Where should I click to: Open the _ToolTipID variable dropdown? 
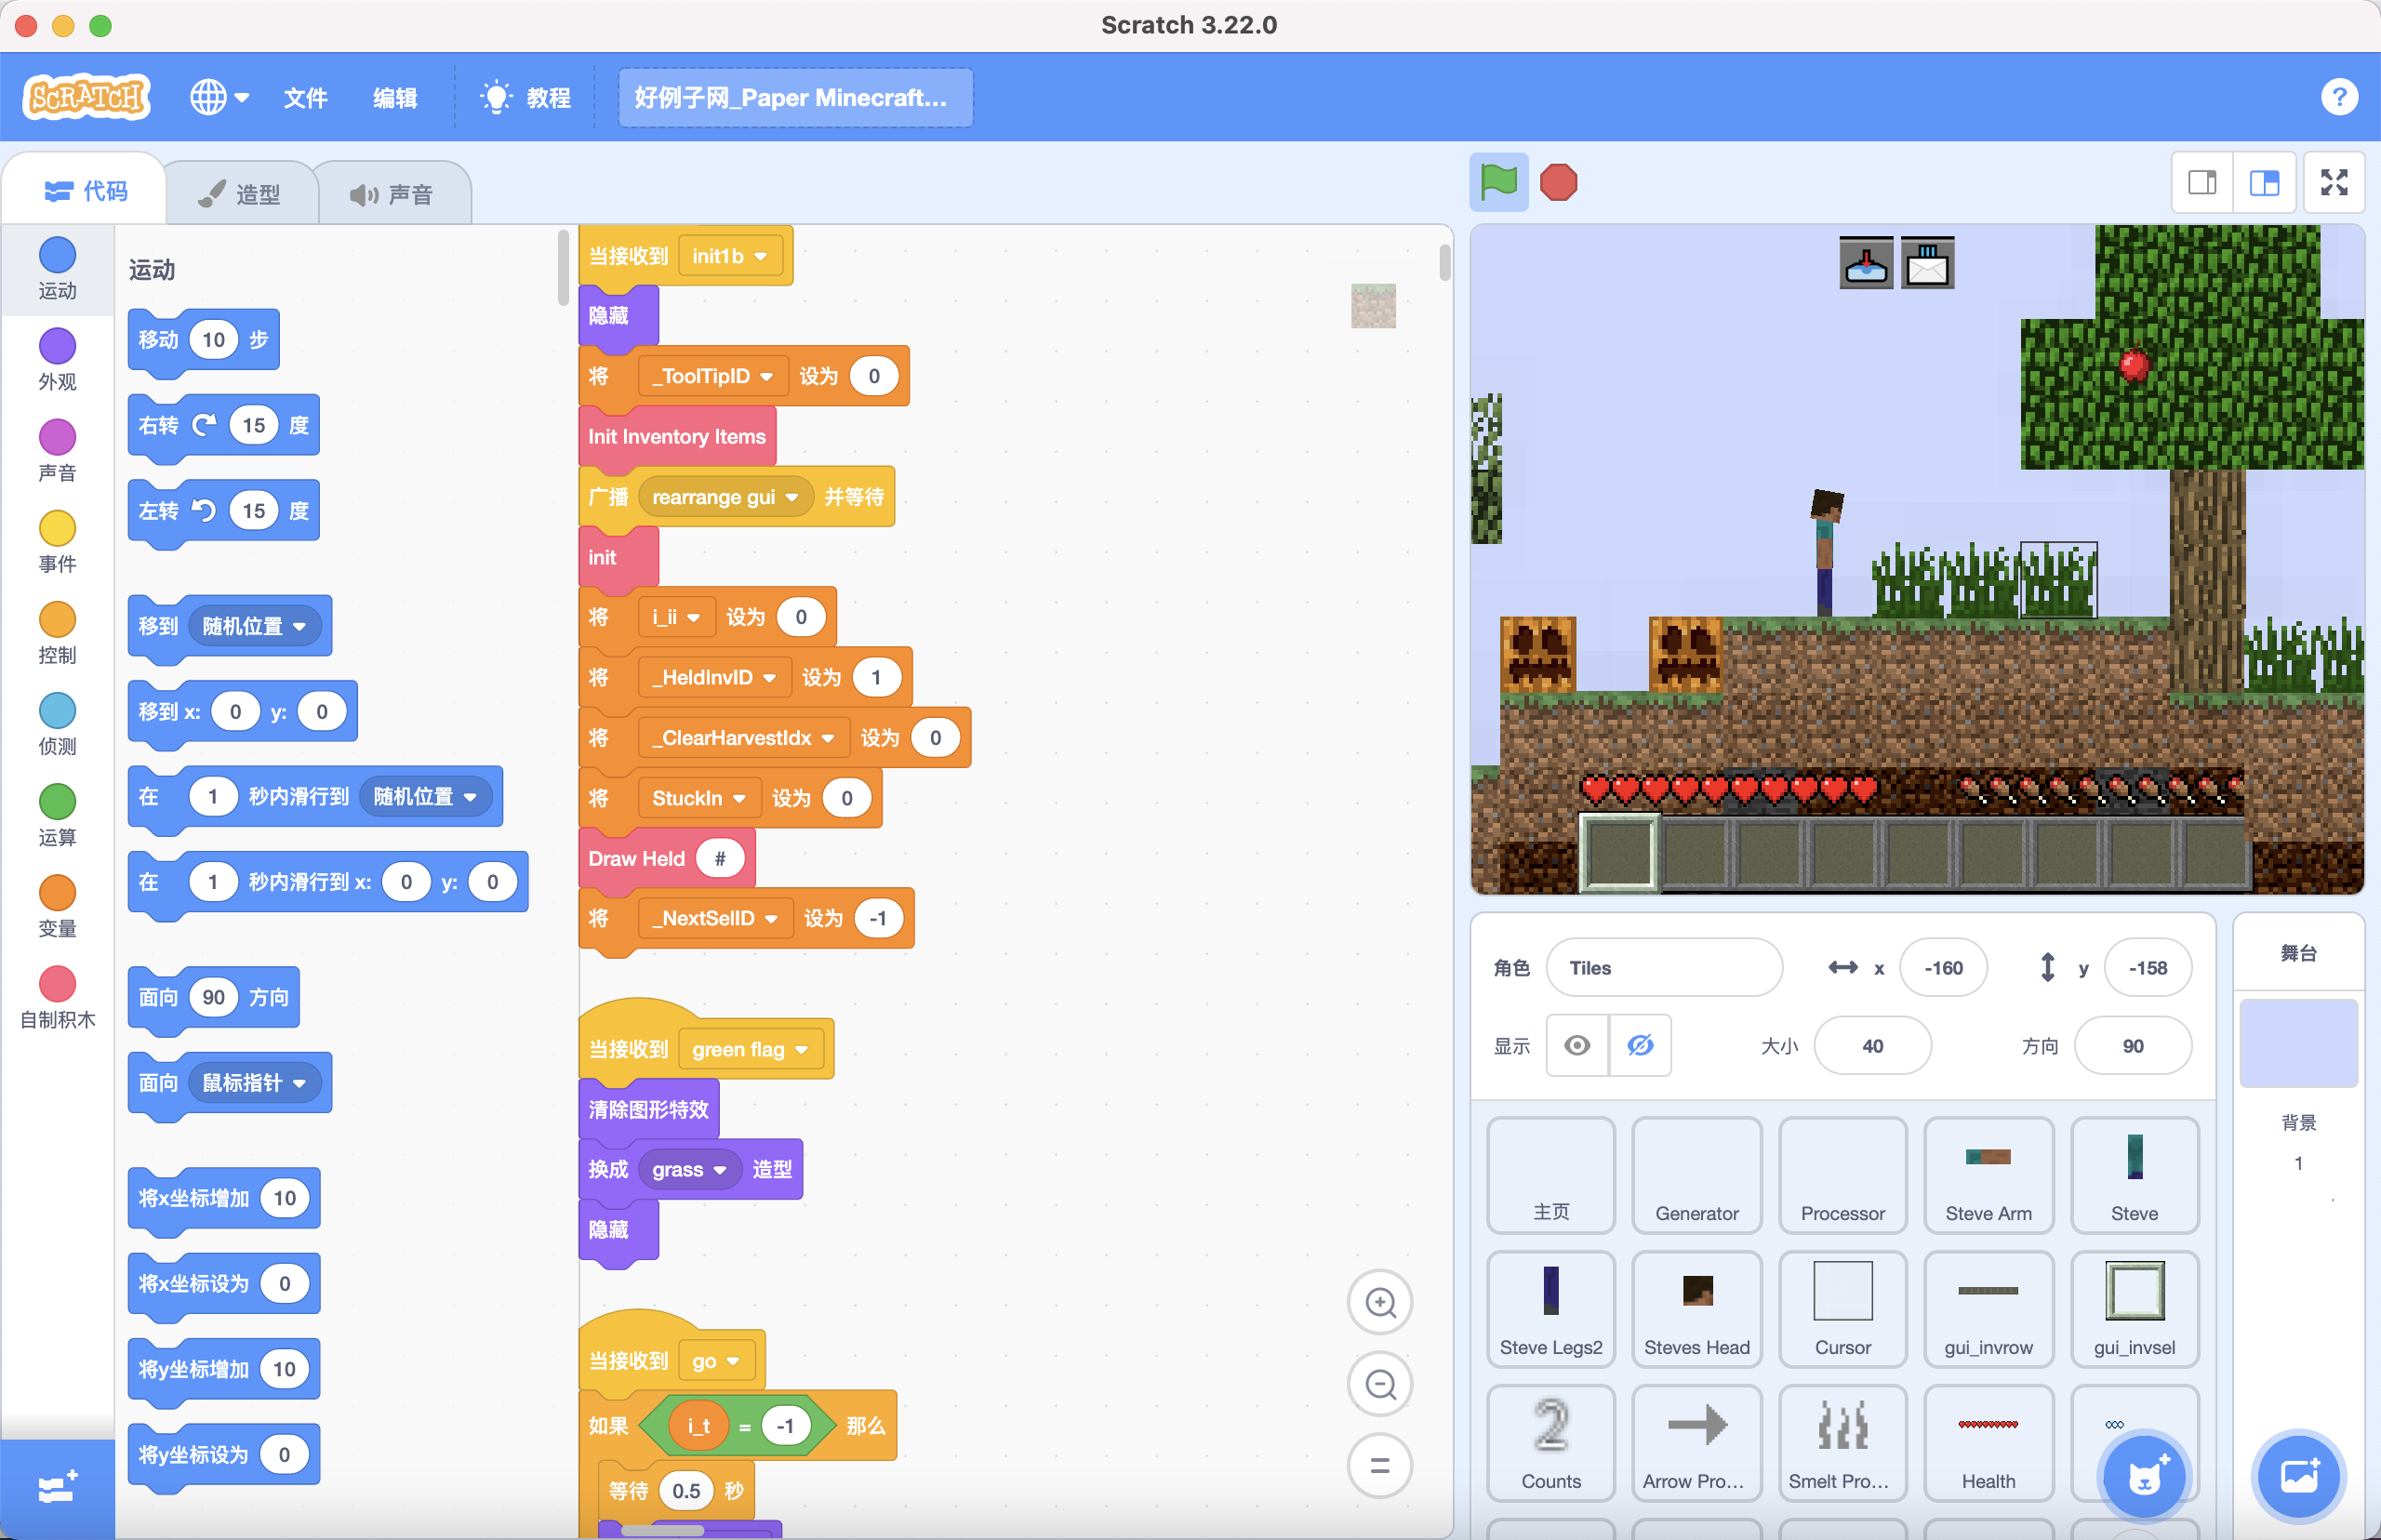pos(712,376)
